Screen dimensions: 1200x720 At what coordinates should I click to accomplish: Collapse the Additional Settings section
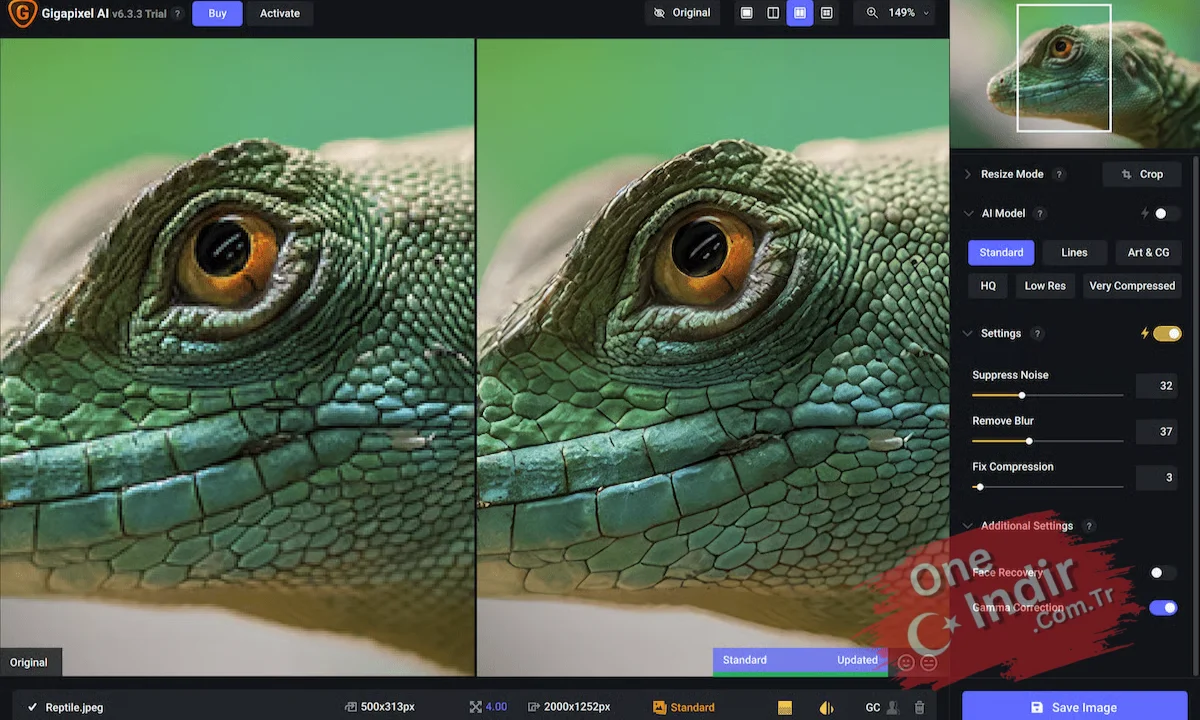[967, 526]
